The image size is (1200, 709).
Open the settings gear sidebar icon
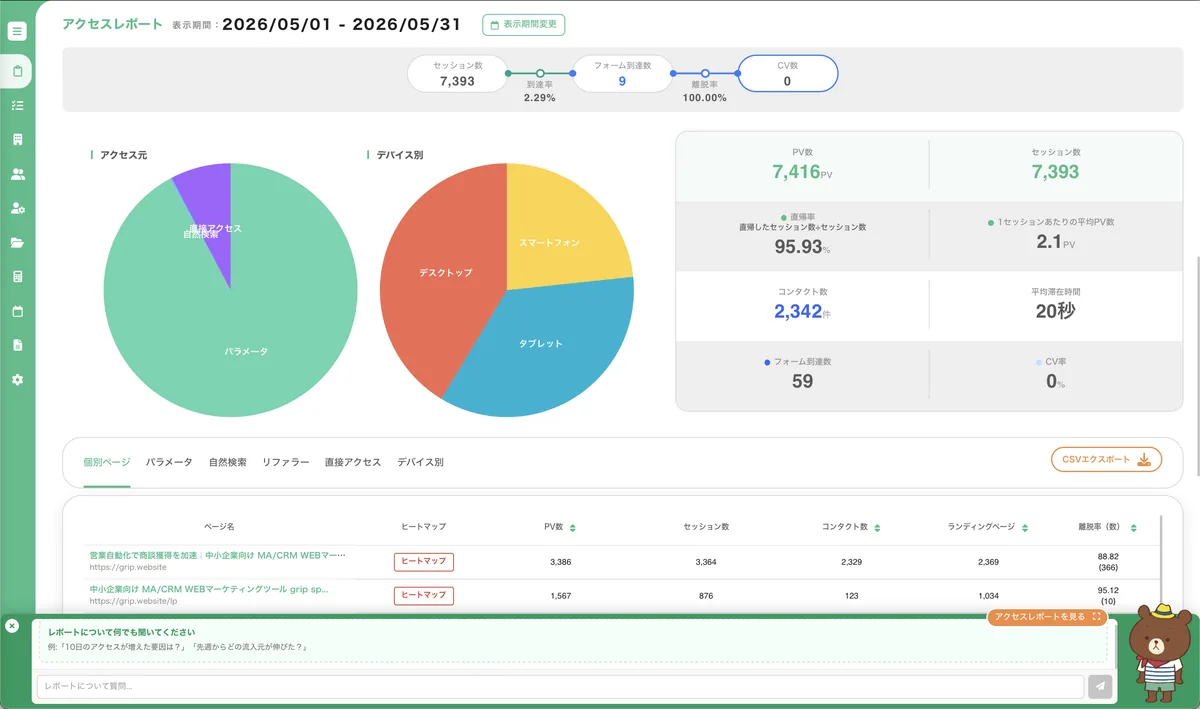pyautogui.click(x=17, y=380)
